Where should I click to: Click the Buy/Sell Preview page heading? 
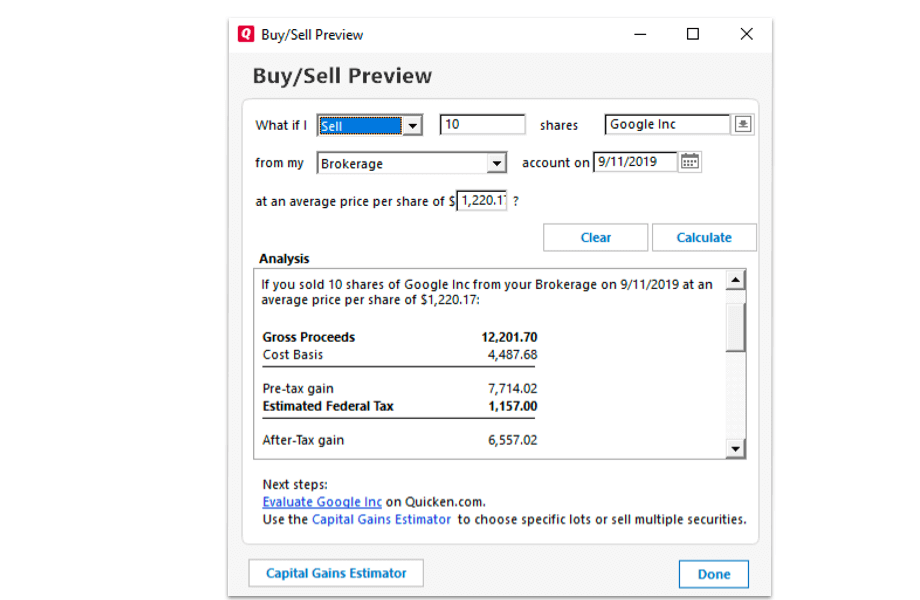(342, 76)
